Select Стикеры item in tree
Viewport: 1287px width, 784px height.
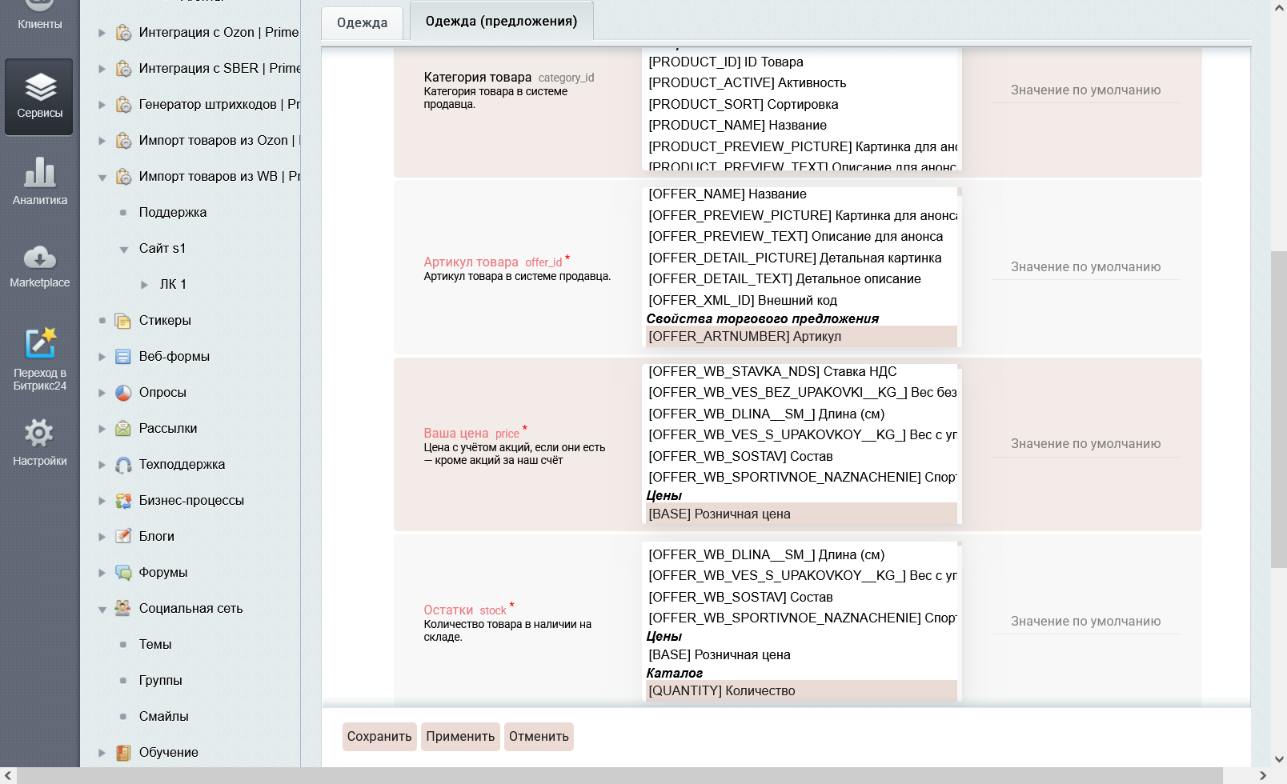pos(165,321)
